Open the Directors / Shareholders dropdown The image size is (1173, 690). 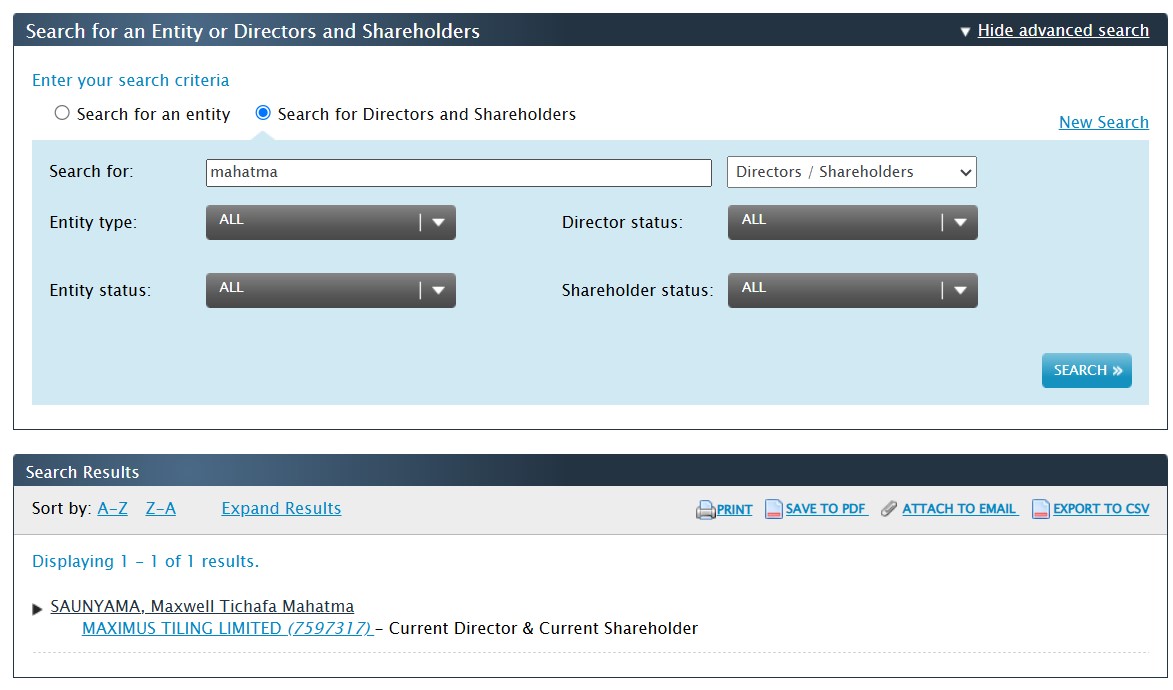[851, 172]
